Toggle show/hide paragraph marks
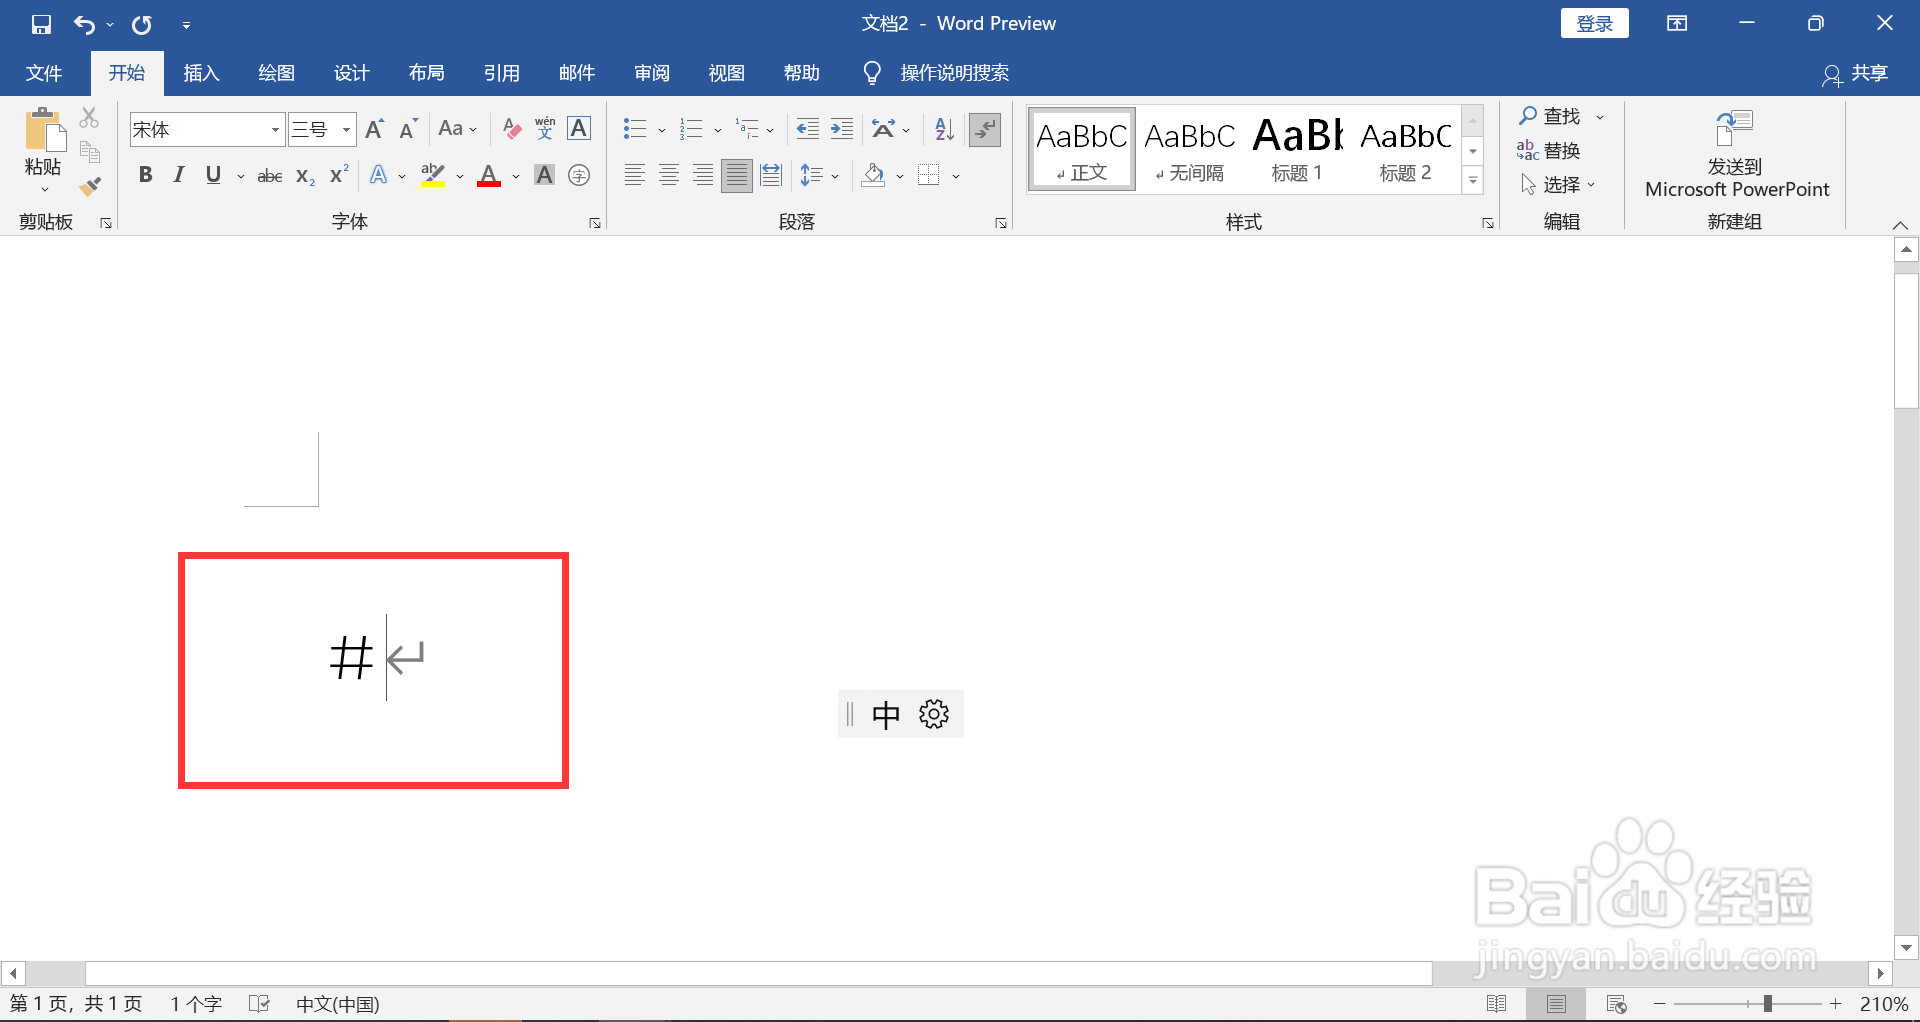This screenshot has width=1920, height=1022. point(985,129)
